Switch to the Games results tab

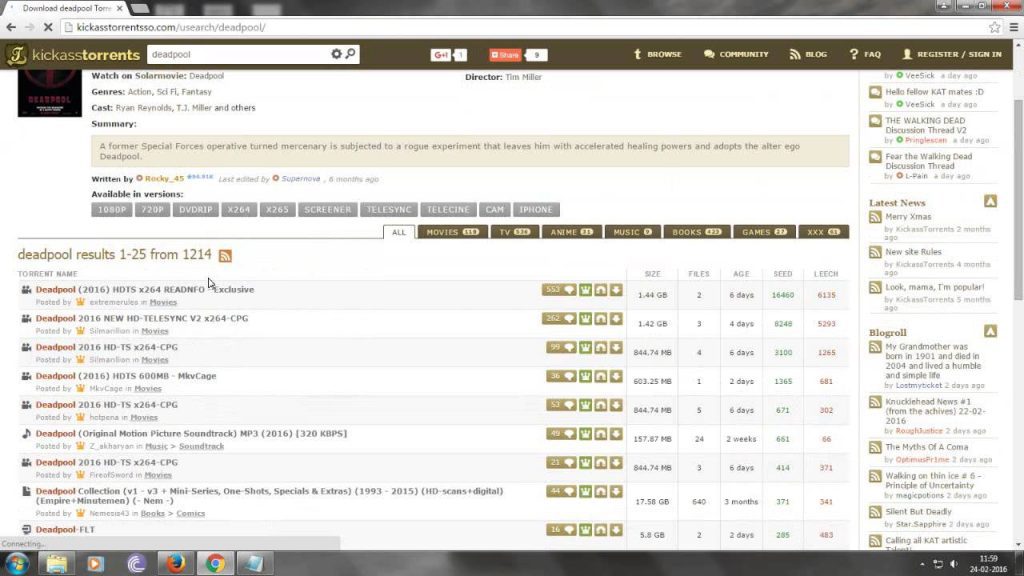765,232
